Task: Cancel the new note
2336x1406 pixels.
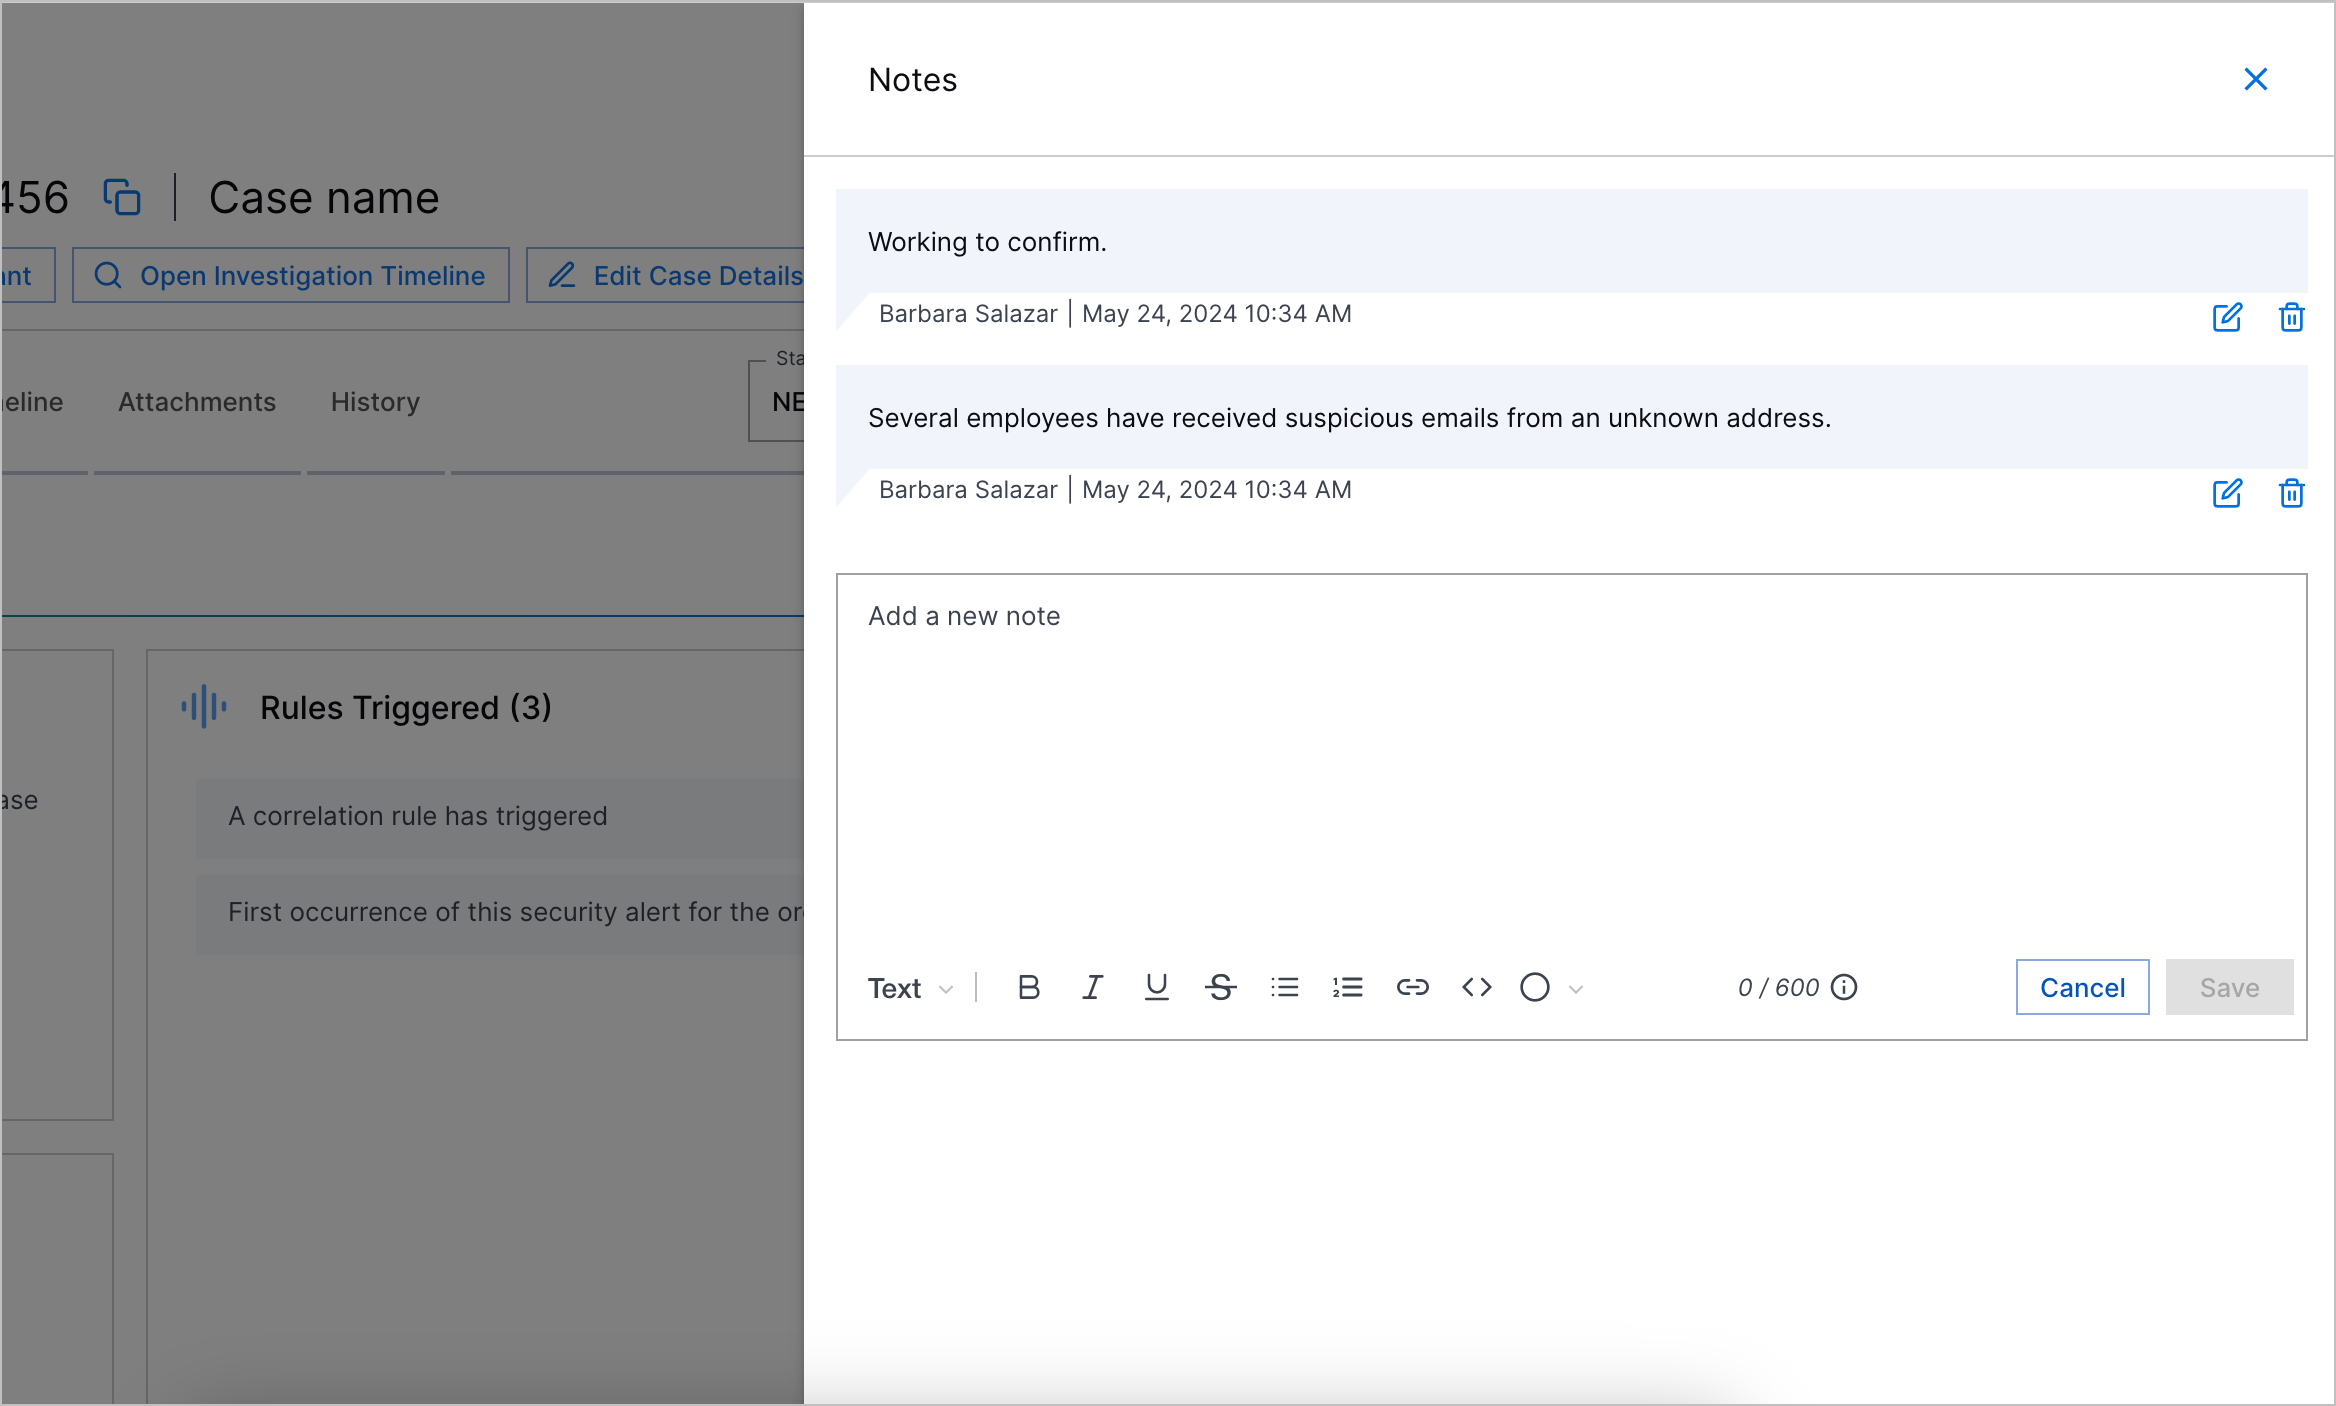Action: (x=2082, y=987)
